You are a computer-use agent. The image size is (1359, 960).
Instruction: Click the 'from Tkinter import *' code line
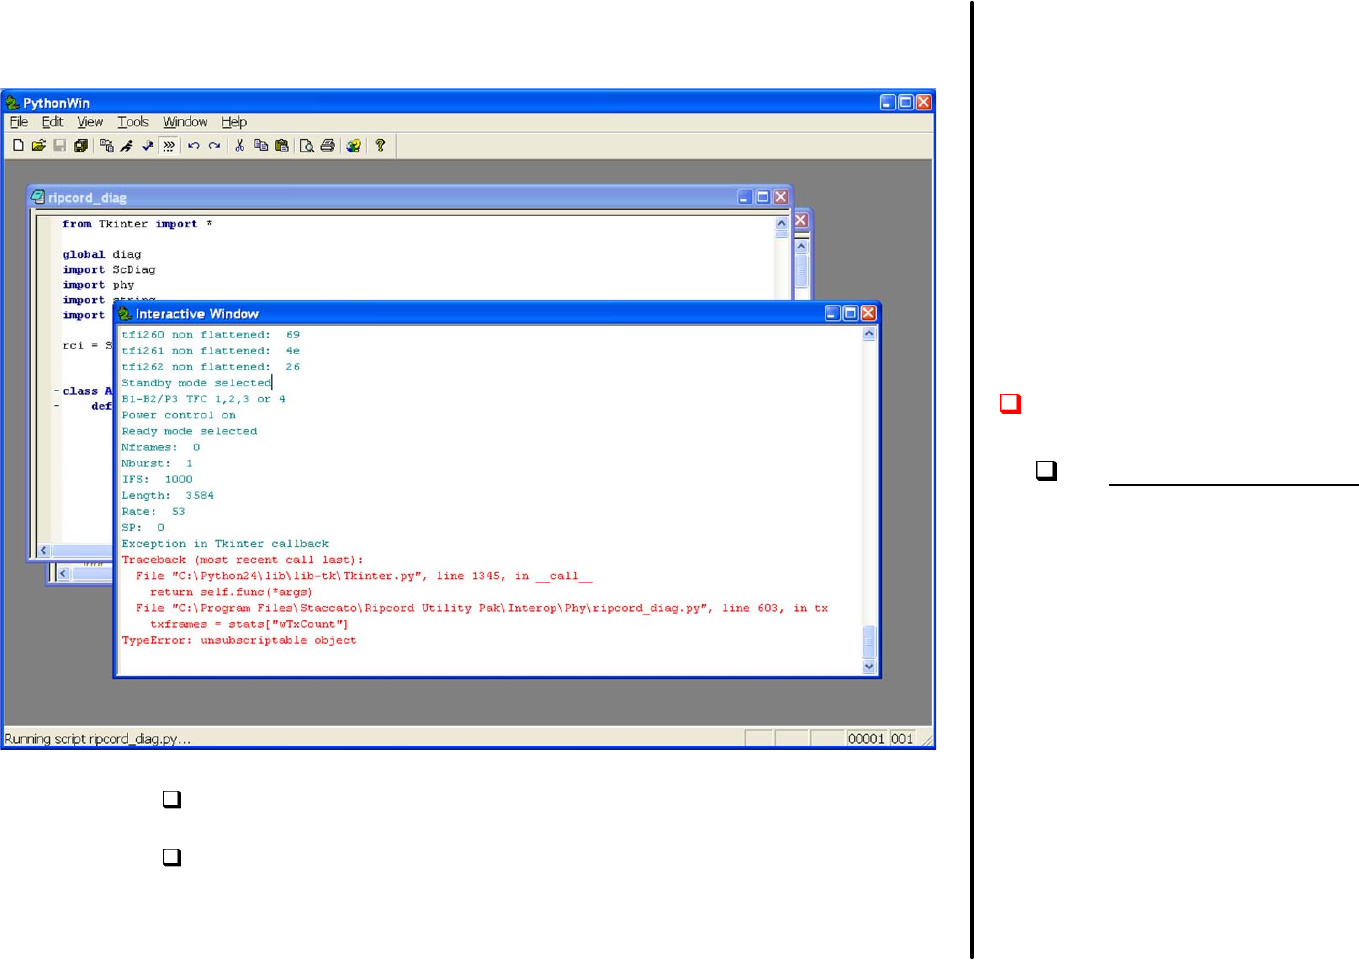coord(137,224)
